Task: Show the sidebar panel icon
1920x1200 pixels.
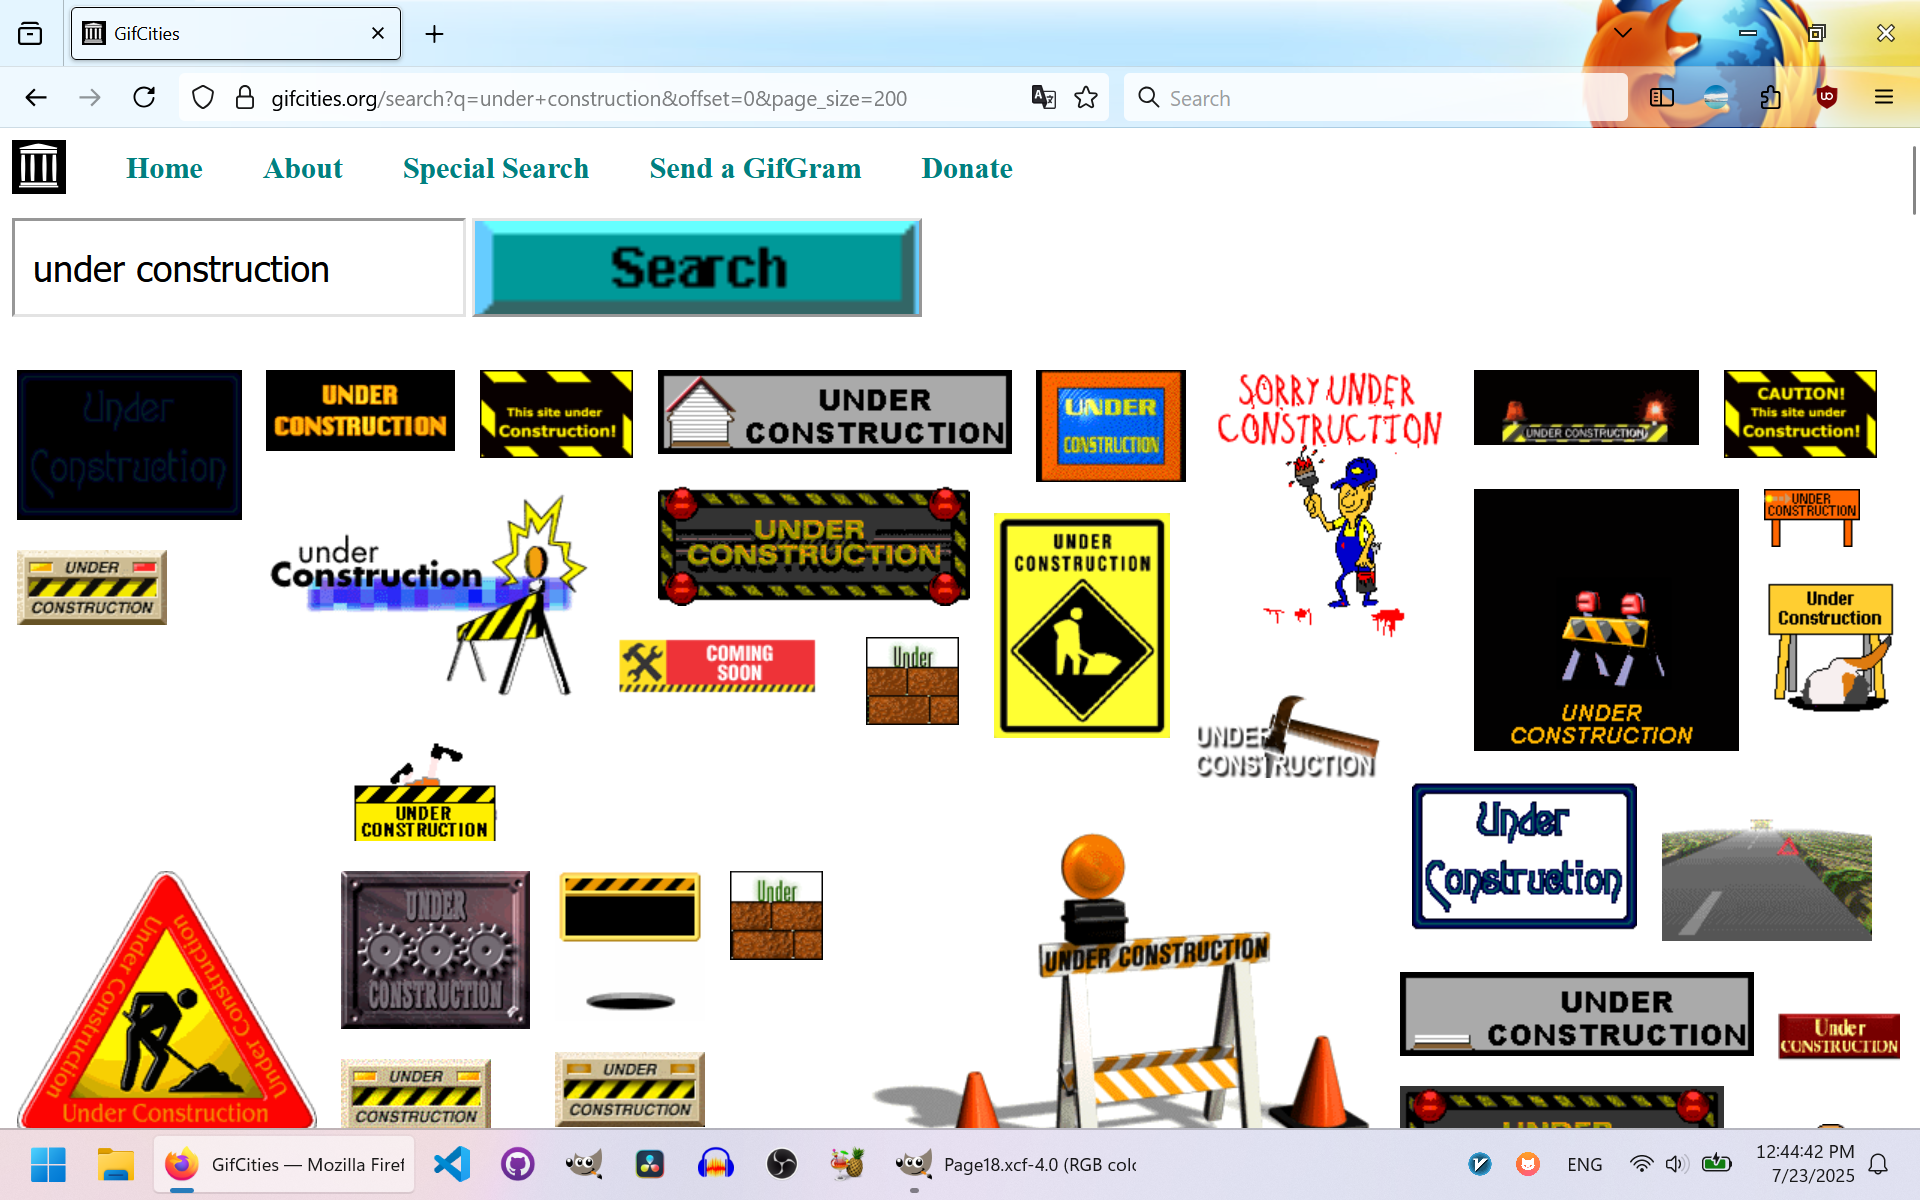Action: 1661,97
